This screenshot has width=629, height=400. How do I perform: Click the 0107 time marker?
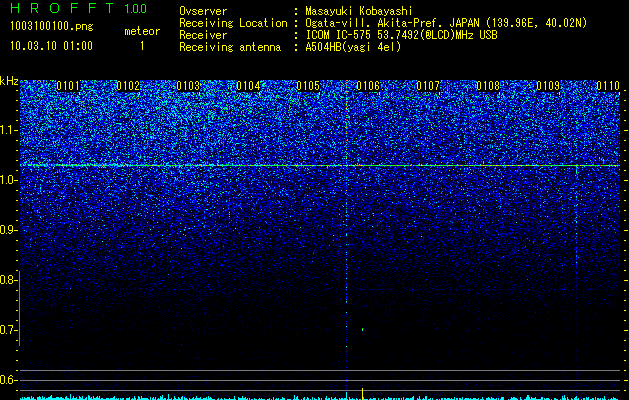pyautogui.click(x=428, y=86)
